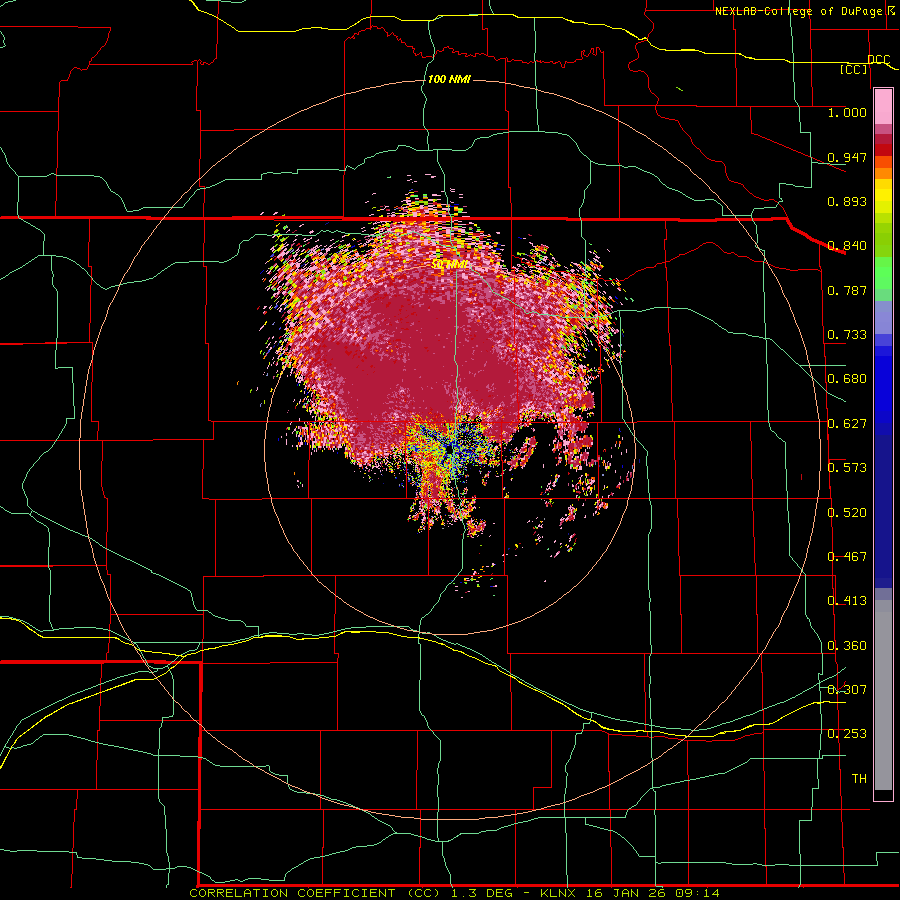Click the 0.467 scale value
Image resolution: width=900 pixels, height=900 pixels.
coord(847,557)
